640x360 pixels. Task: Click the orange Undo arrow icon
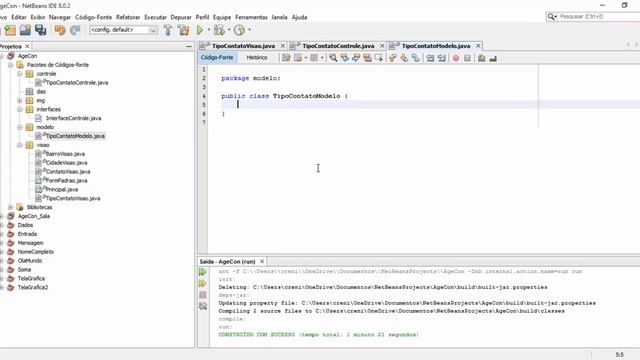pyautogui.click(x=60, y=30)
